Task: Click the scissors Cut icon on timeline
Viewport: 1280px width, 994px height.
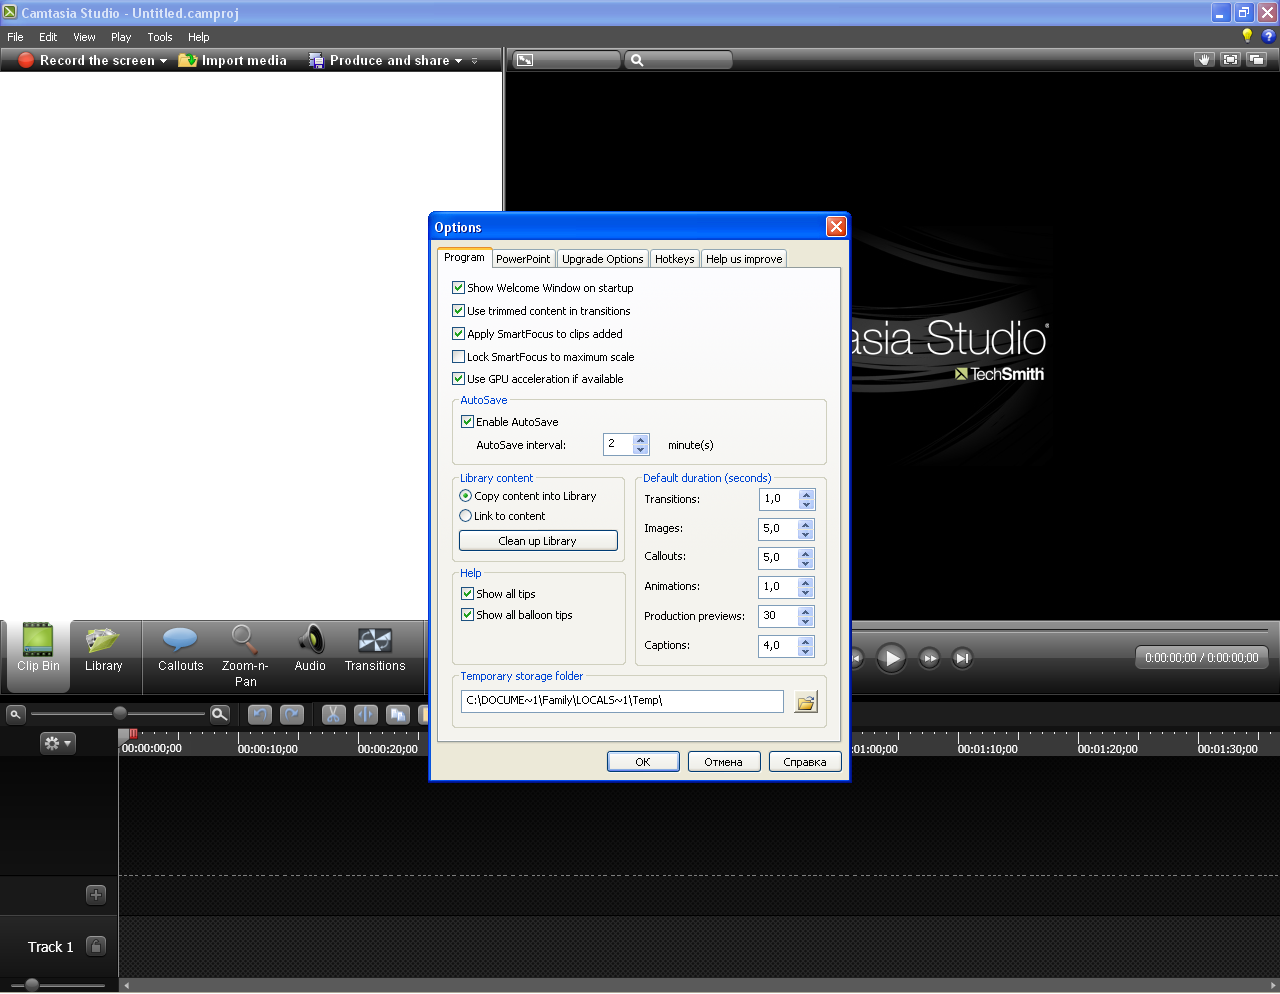Action: click(x=333, y=714)
